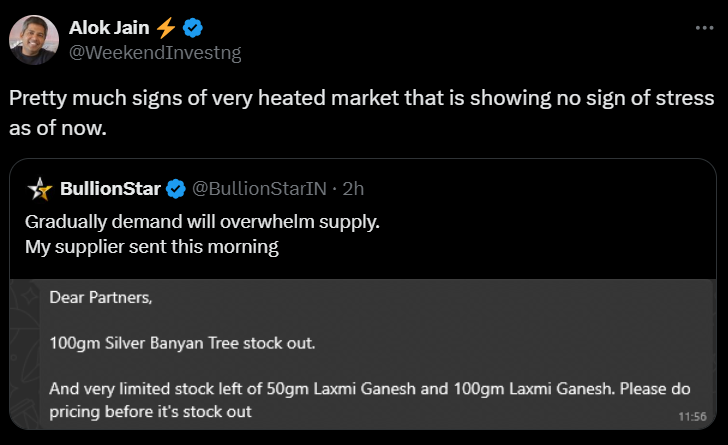Click the line "My supplier sent this morning"
This screenshot has height=445, width=728.
click(x=151, y=245)
